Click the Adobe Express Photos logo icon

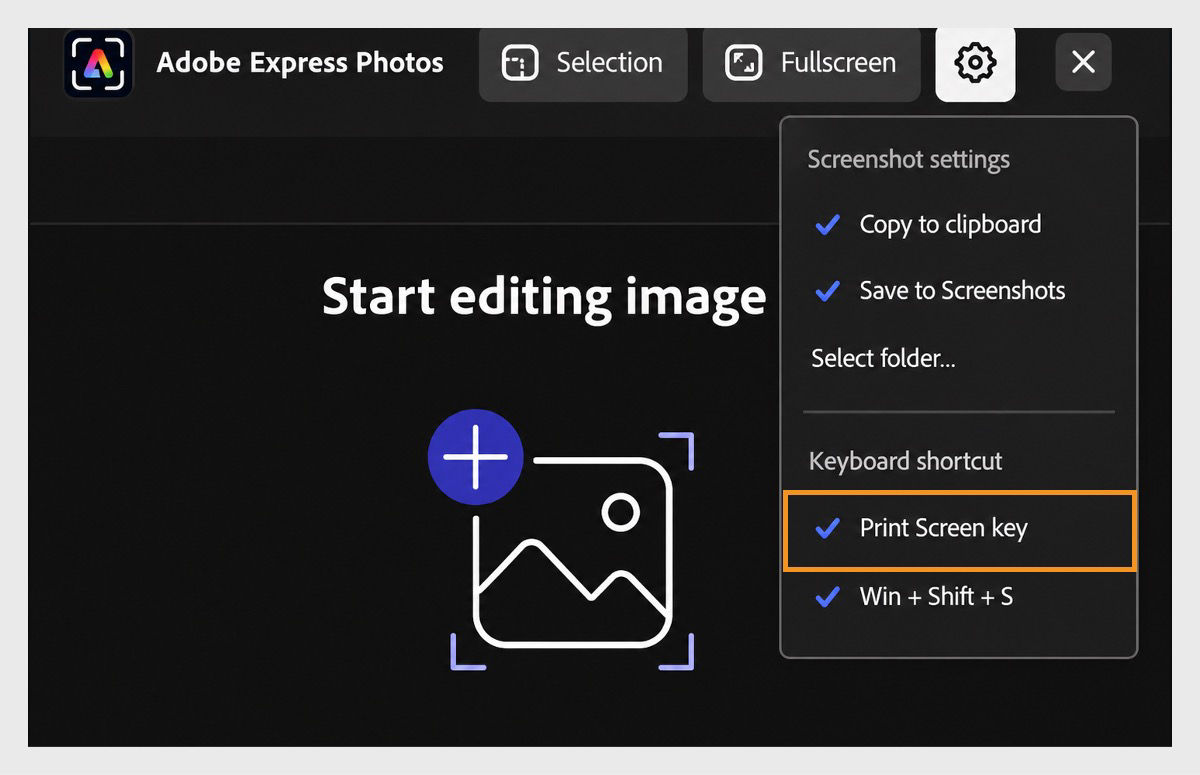(98, 63)
